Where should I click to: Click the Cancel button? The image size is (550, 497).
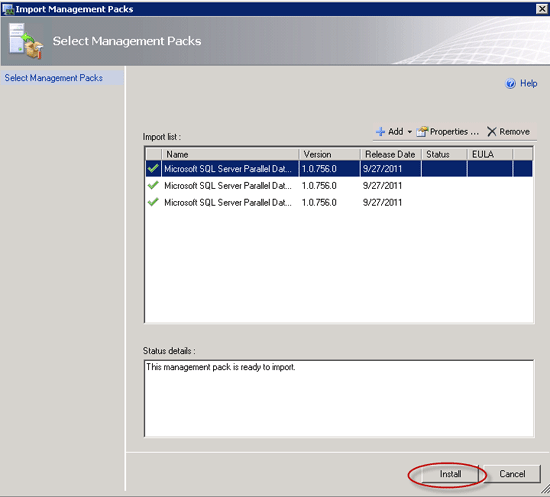click(512, 474)
